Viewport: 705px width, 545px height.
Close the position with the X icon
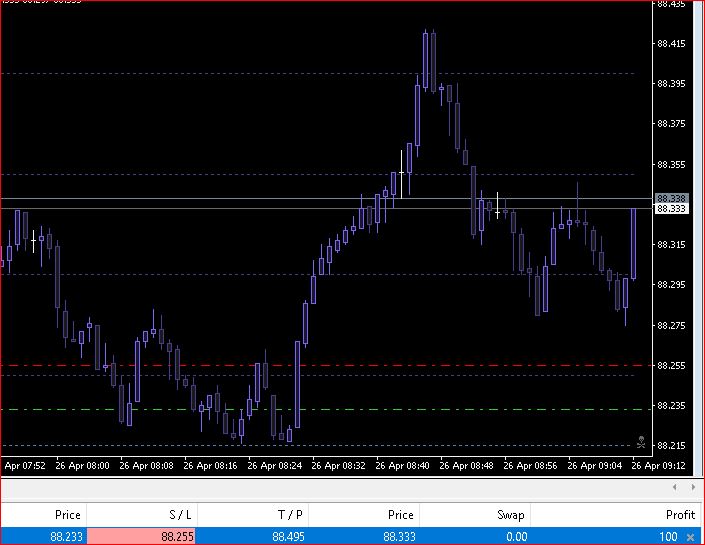690,537
